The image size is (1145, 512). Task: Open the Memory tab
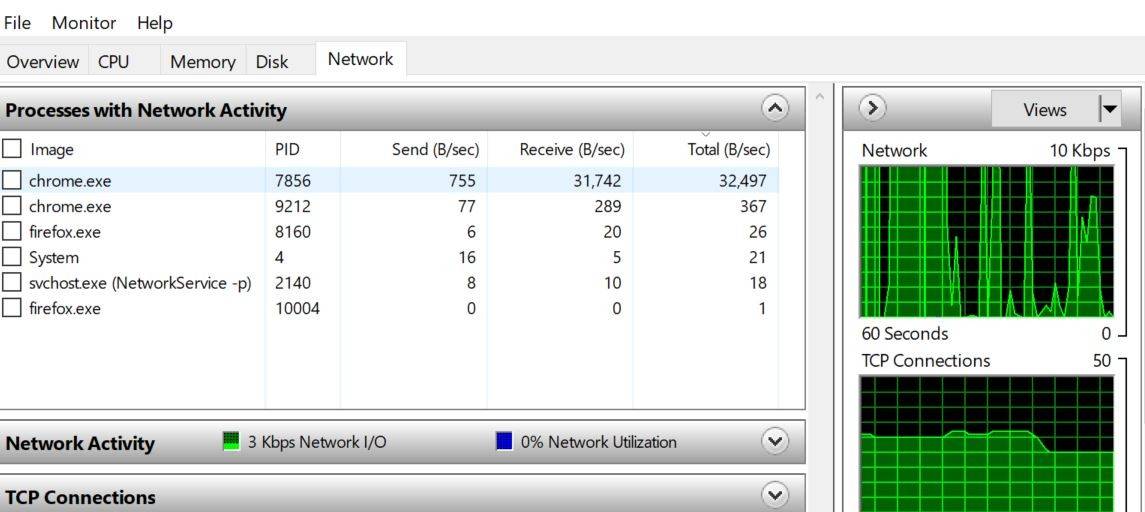point(202,61)
